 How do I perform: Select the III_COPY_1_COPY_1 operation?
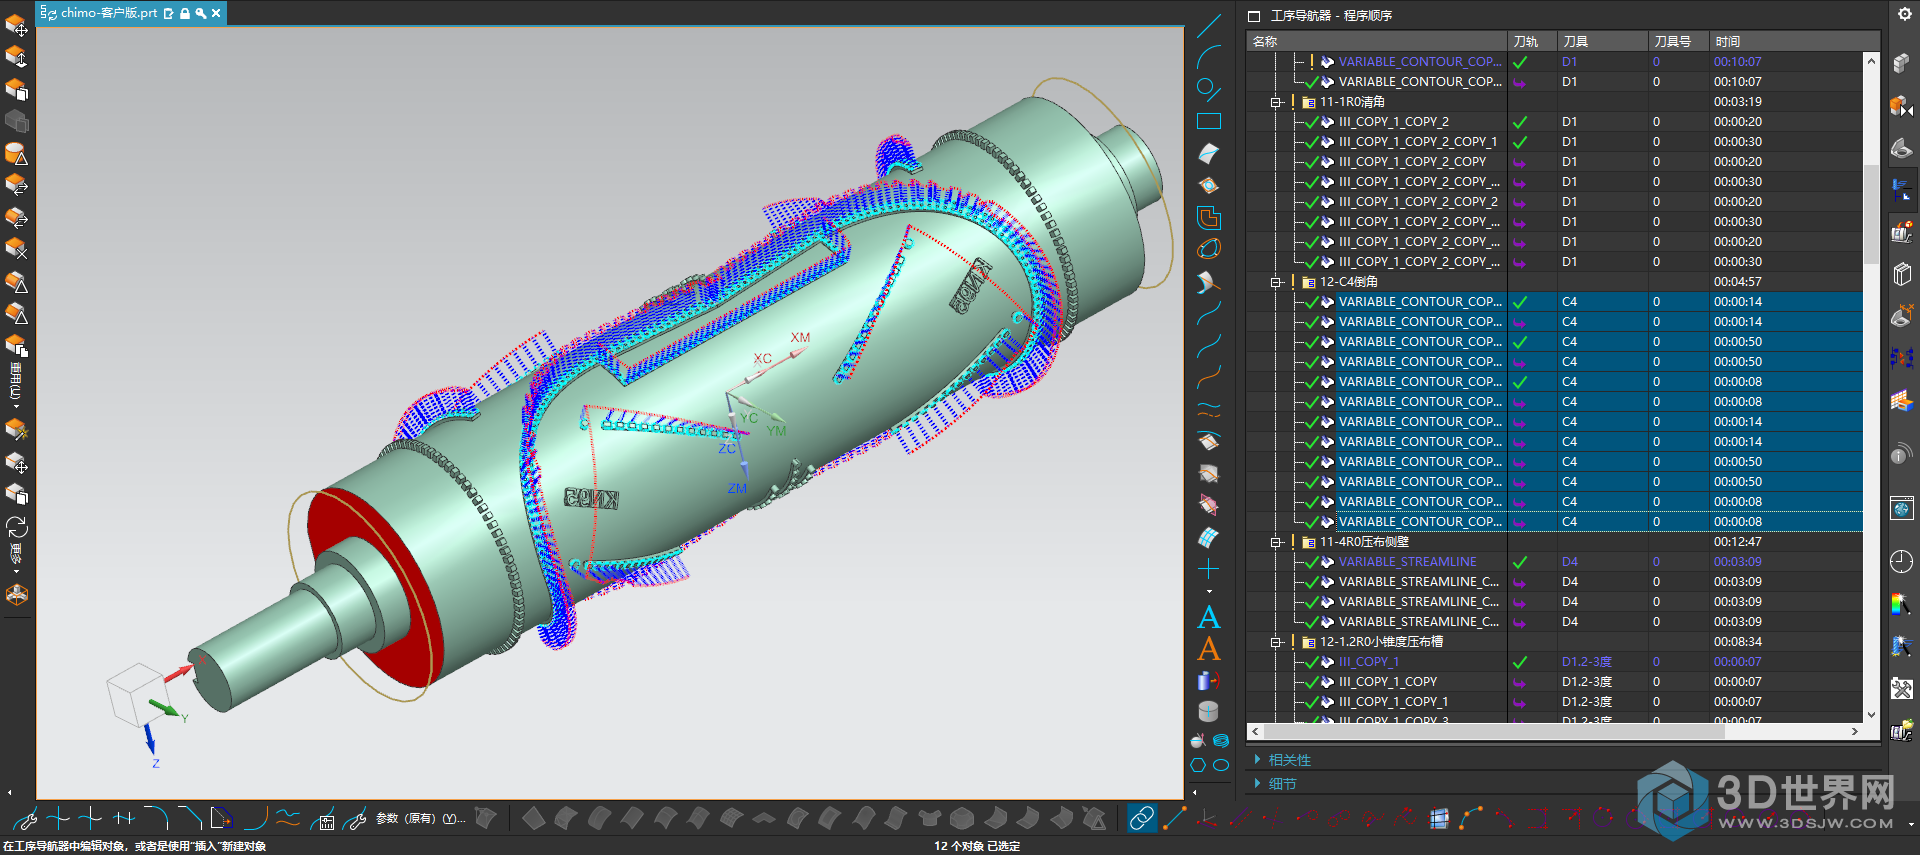point(1394,702)
